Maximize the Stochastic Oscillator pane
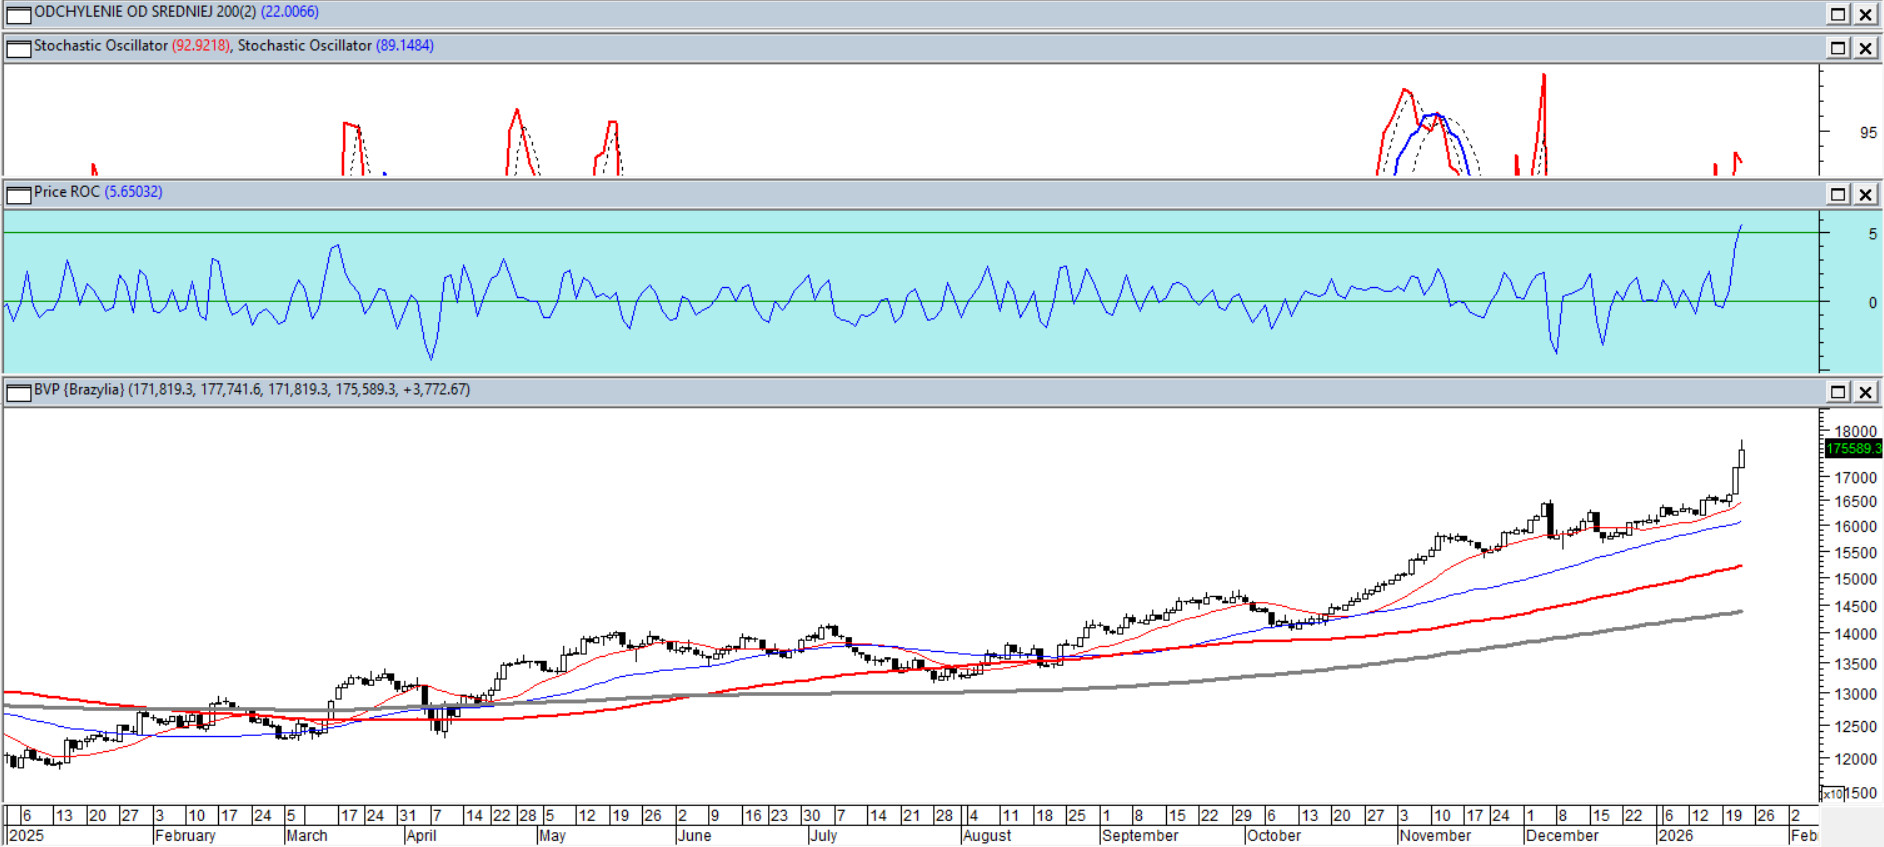 (x=1838, y=48)
